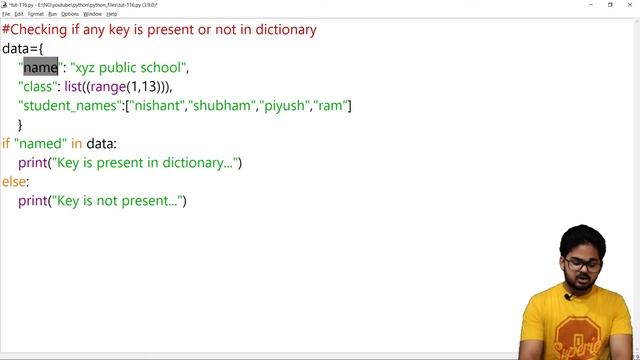The width and height of the screenshot is (640, 360).
Task: Click the comment line "#Checking if any key is present"
Action: click(159, 30)
